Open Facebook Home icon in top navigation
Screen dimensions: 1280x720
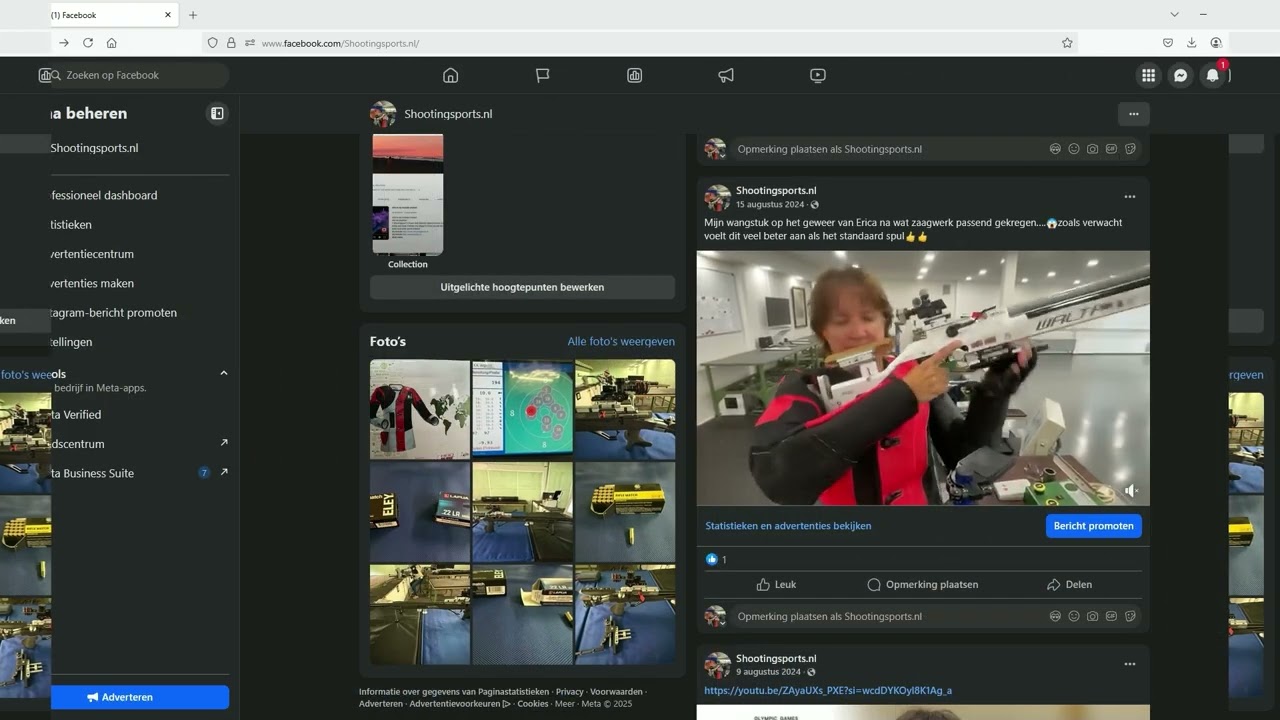click(450, 75)
